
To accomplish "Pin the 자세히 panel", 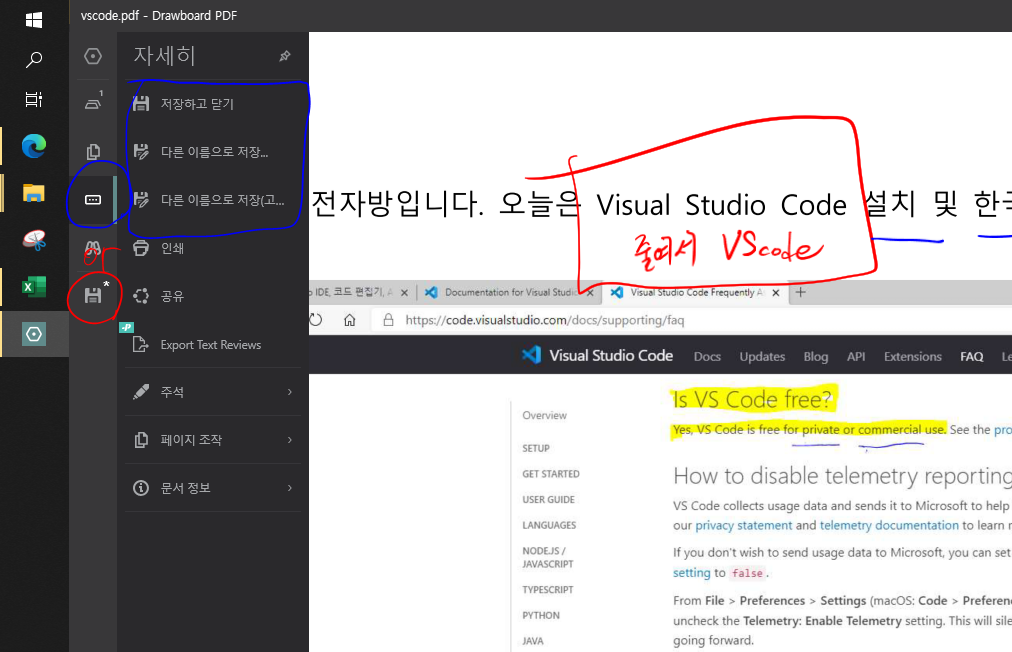I will tap(285, 56).
